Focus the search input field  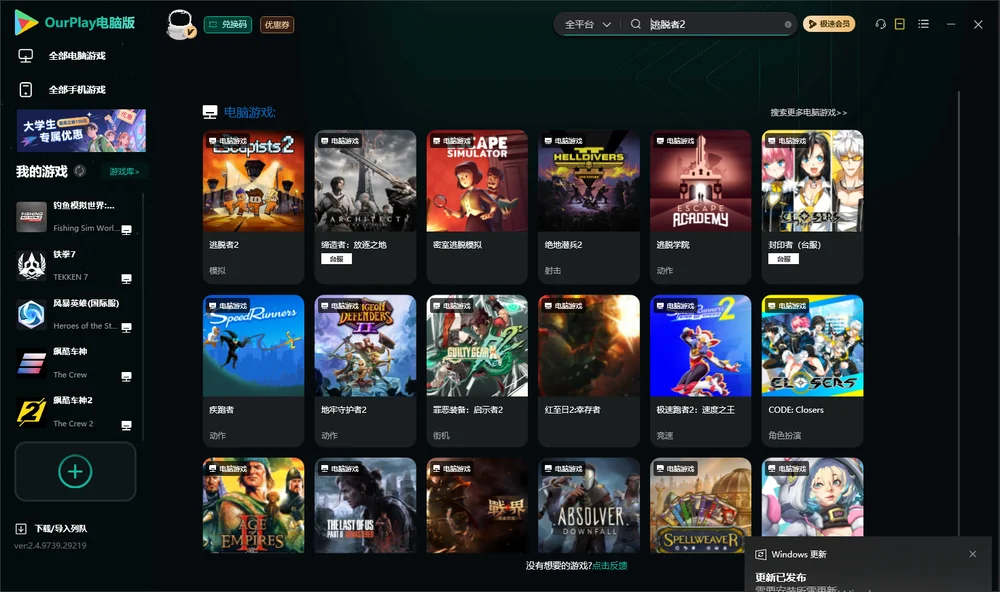(714, 24)
